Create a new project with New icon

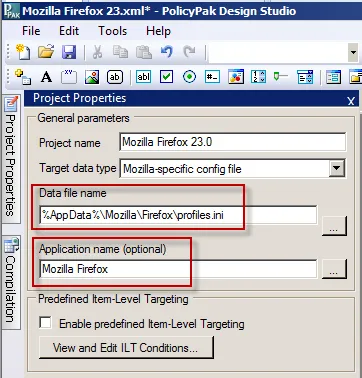click(23, 52)
